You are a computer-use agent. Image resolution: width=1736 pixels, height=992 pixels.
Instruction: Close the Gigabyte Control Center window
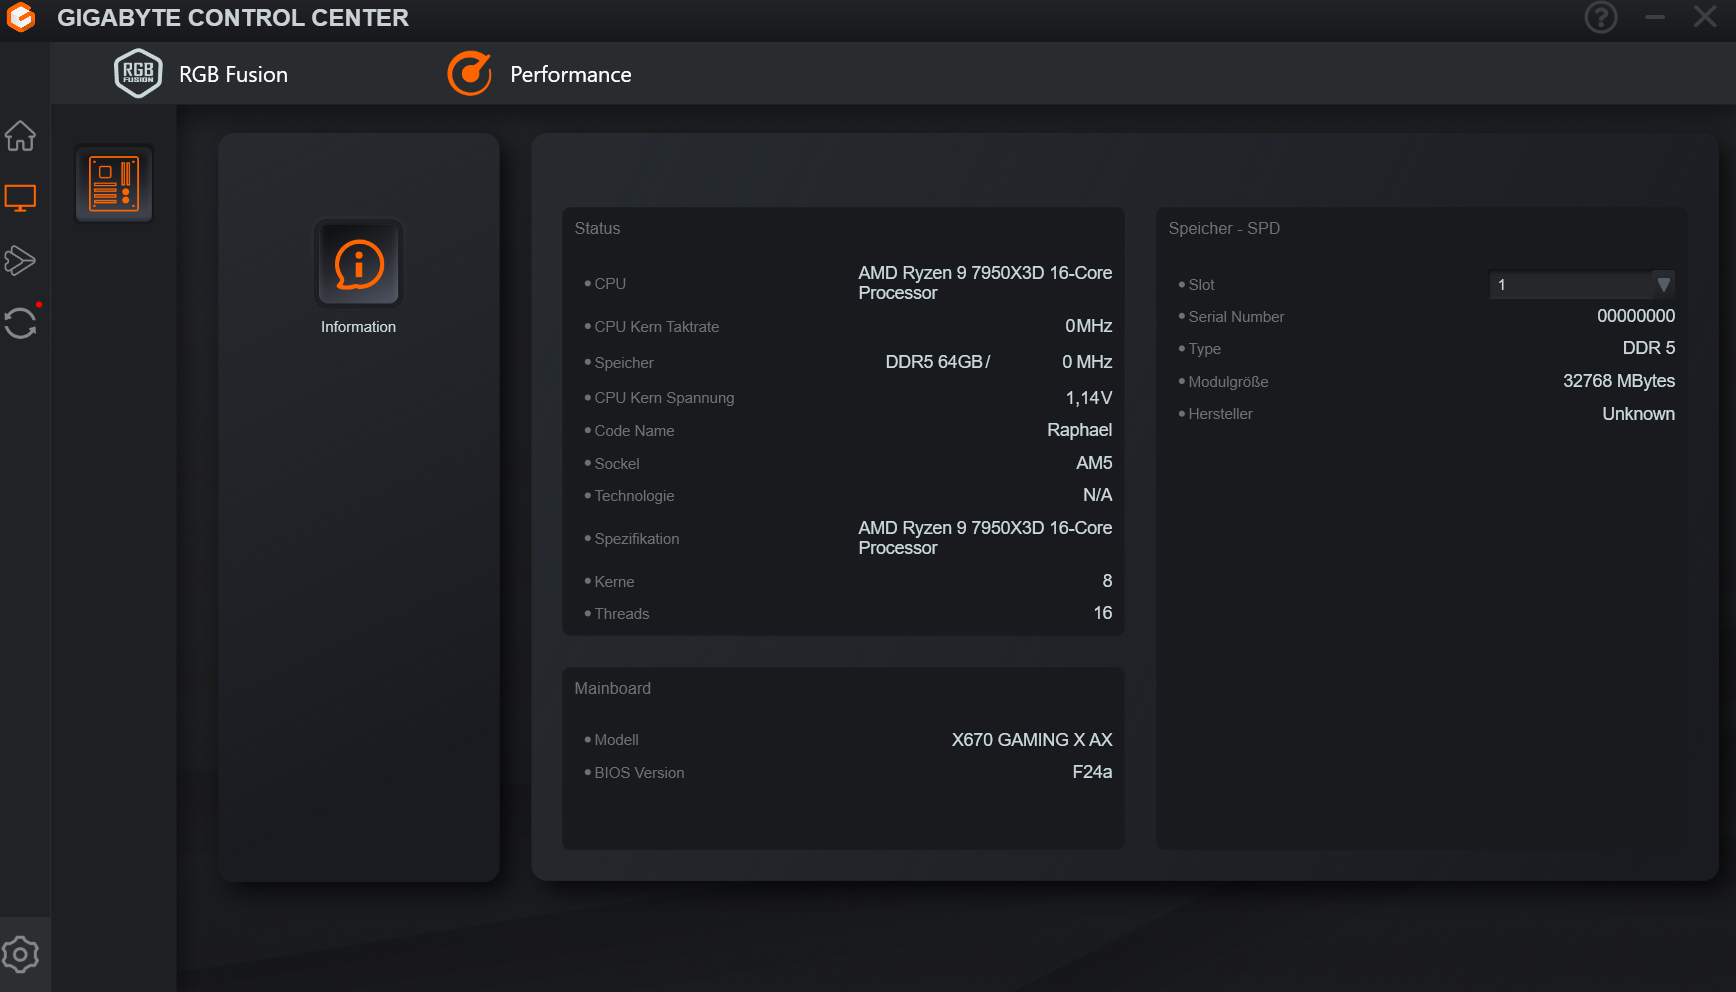pos(1705,17)
